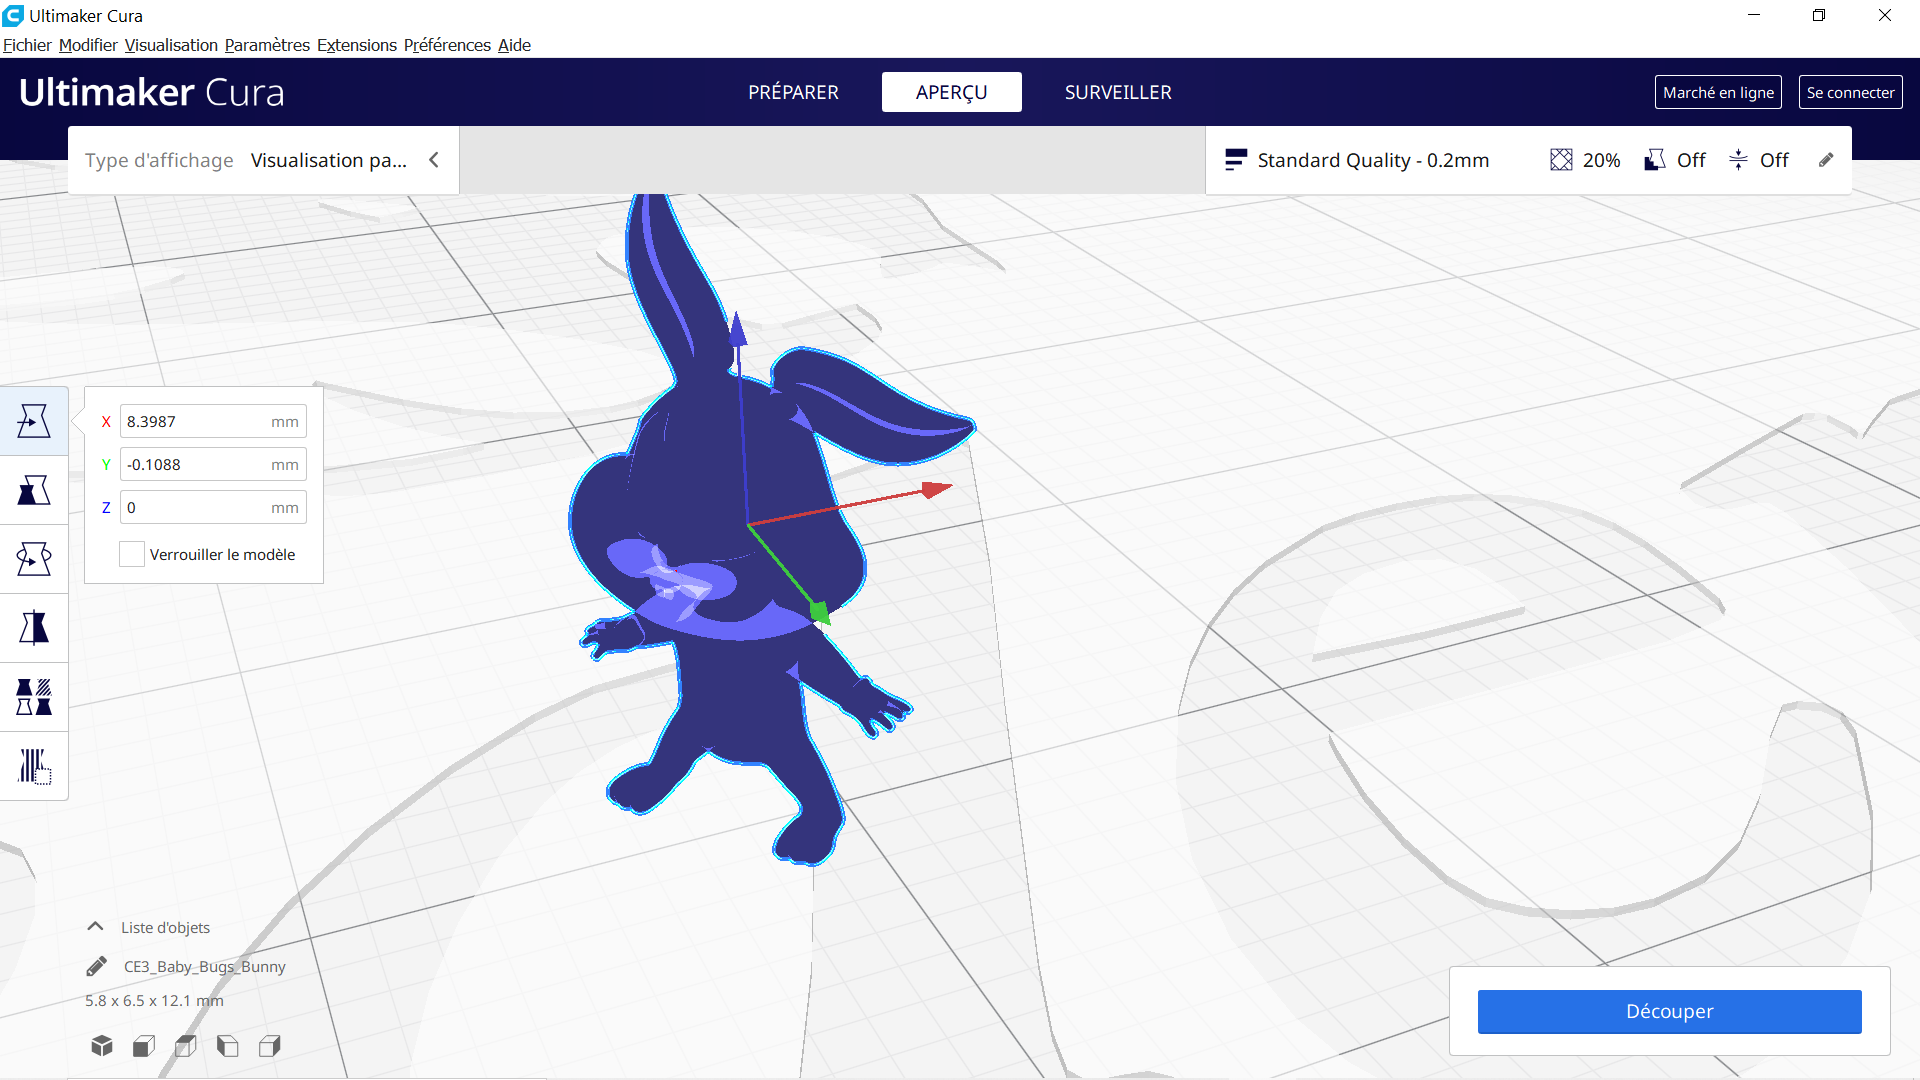Select CE3_Baby_Bugs_Bunny in object list
This screenshot has width=1920, height=1080.
point(204,966)
